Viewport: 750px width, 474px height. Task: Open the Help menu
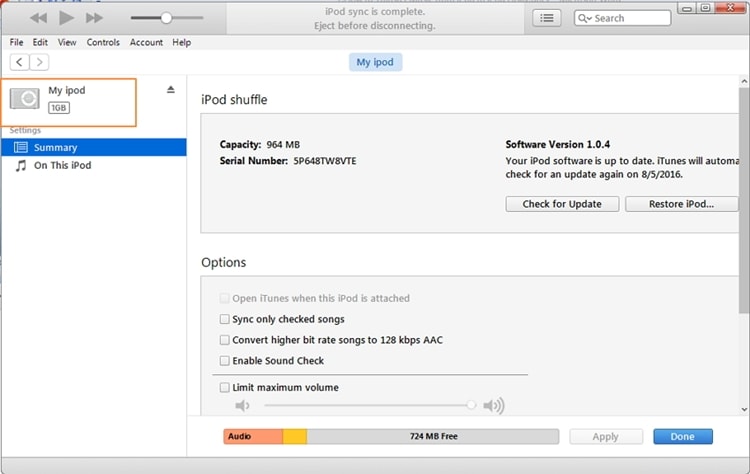click(182, 42)
